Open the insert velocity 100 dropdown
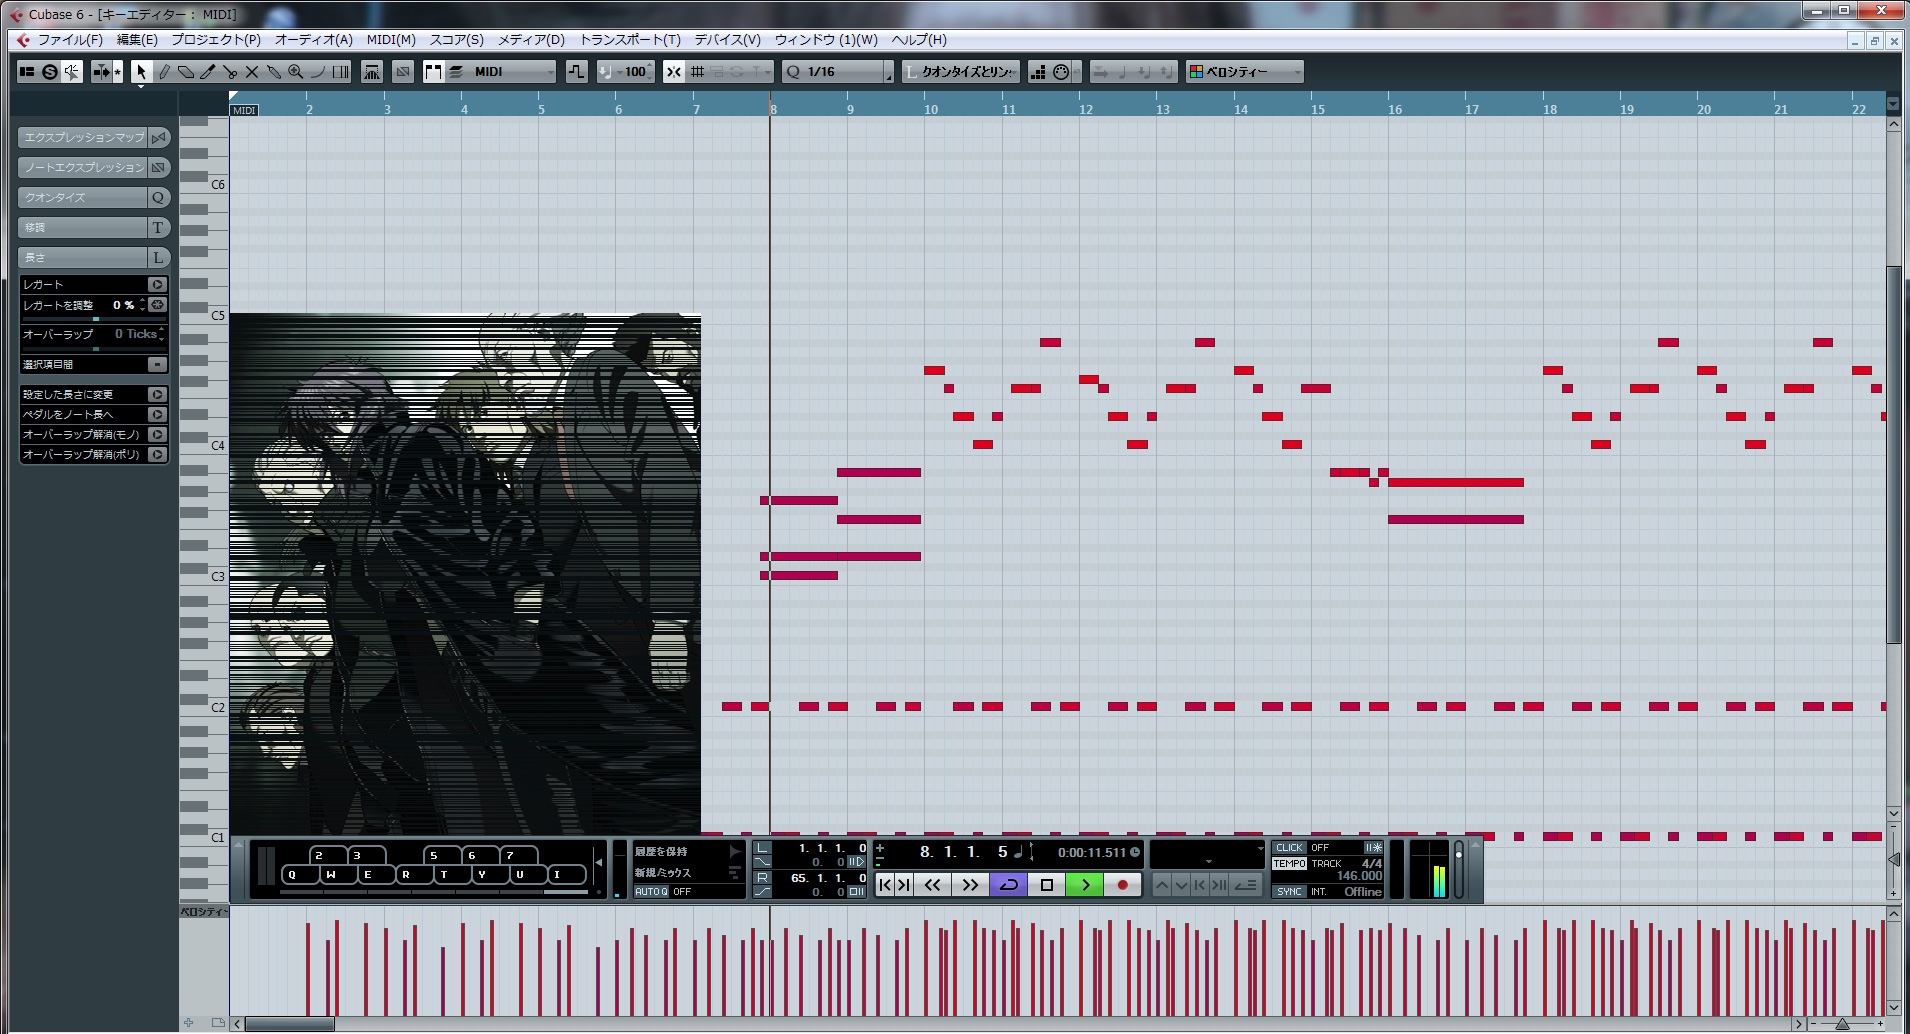Image resolution: width=1910 pixels, height=1034 pixels. [x=626, y=72]
